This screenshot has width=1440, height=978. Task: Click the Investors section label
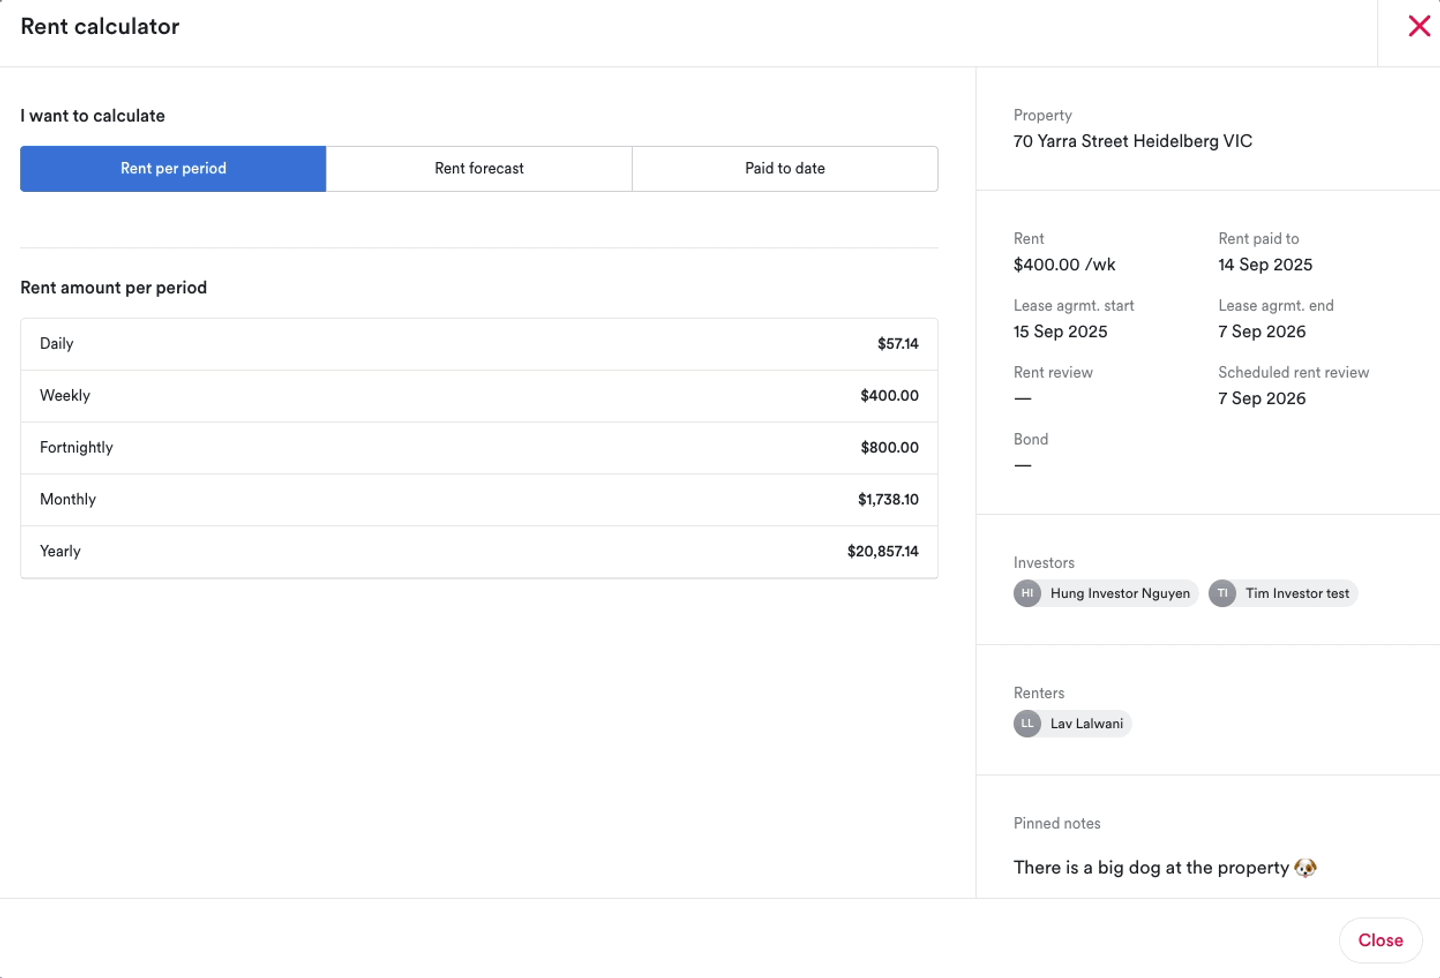pyautogui.click(x=1044, y=562)
